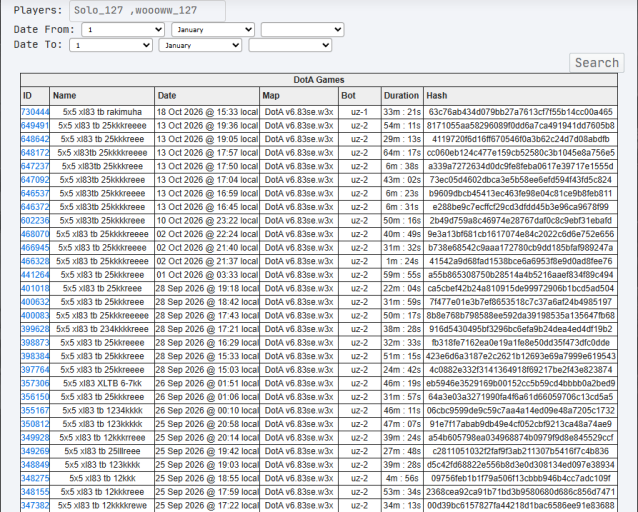638x512 pixels.
Task: Open the Date To day dropdown
Action: coord(111,45)
